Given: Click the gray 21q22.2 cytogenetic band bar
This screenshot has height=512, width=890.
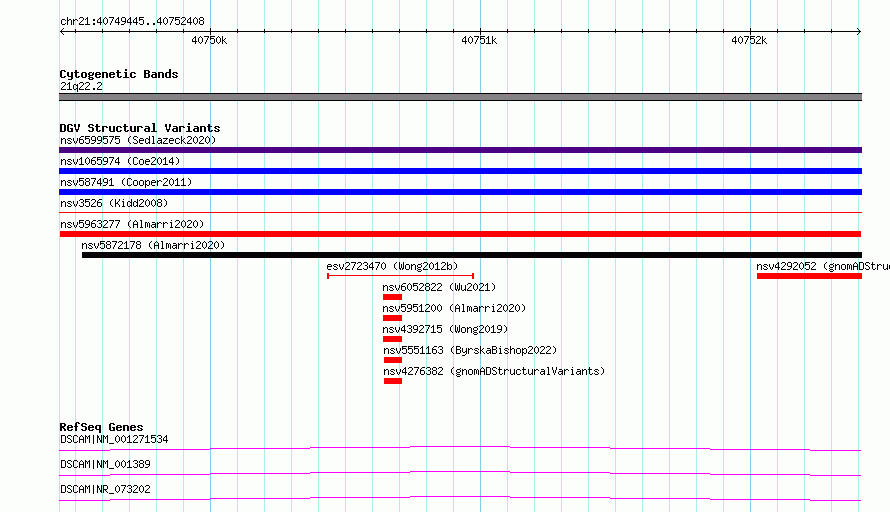Looking at the screenshot, I should [460, 97].
